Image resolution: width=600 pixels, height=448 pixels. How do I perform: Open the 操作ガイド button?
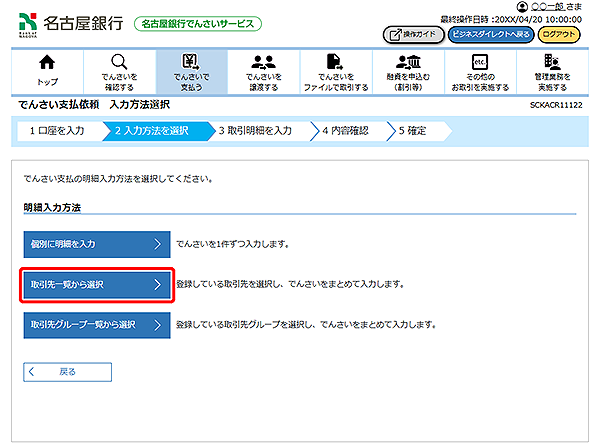click(x=413, y=35)
